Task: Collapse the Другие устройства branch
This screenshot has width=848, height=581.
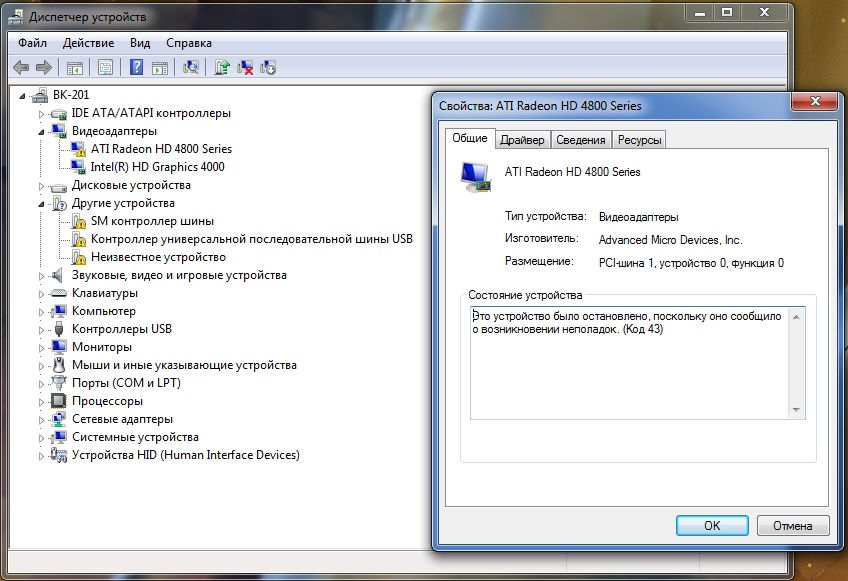Action: 41,204
